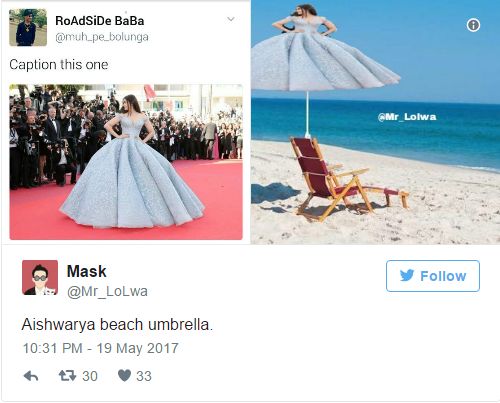Click the likes count 33

coord(144,376)
